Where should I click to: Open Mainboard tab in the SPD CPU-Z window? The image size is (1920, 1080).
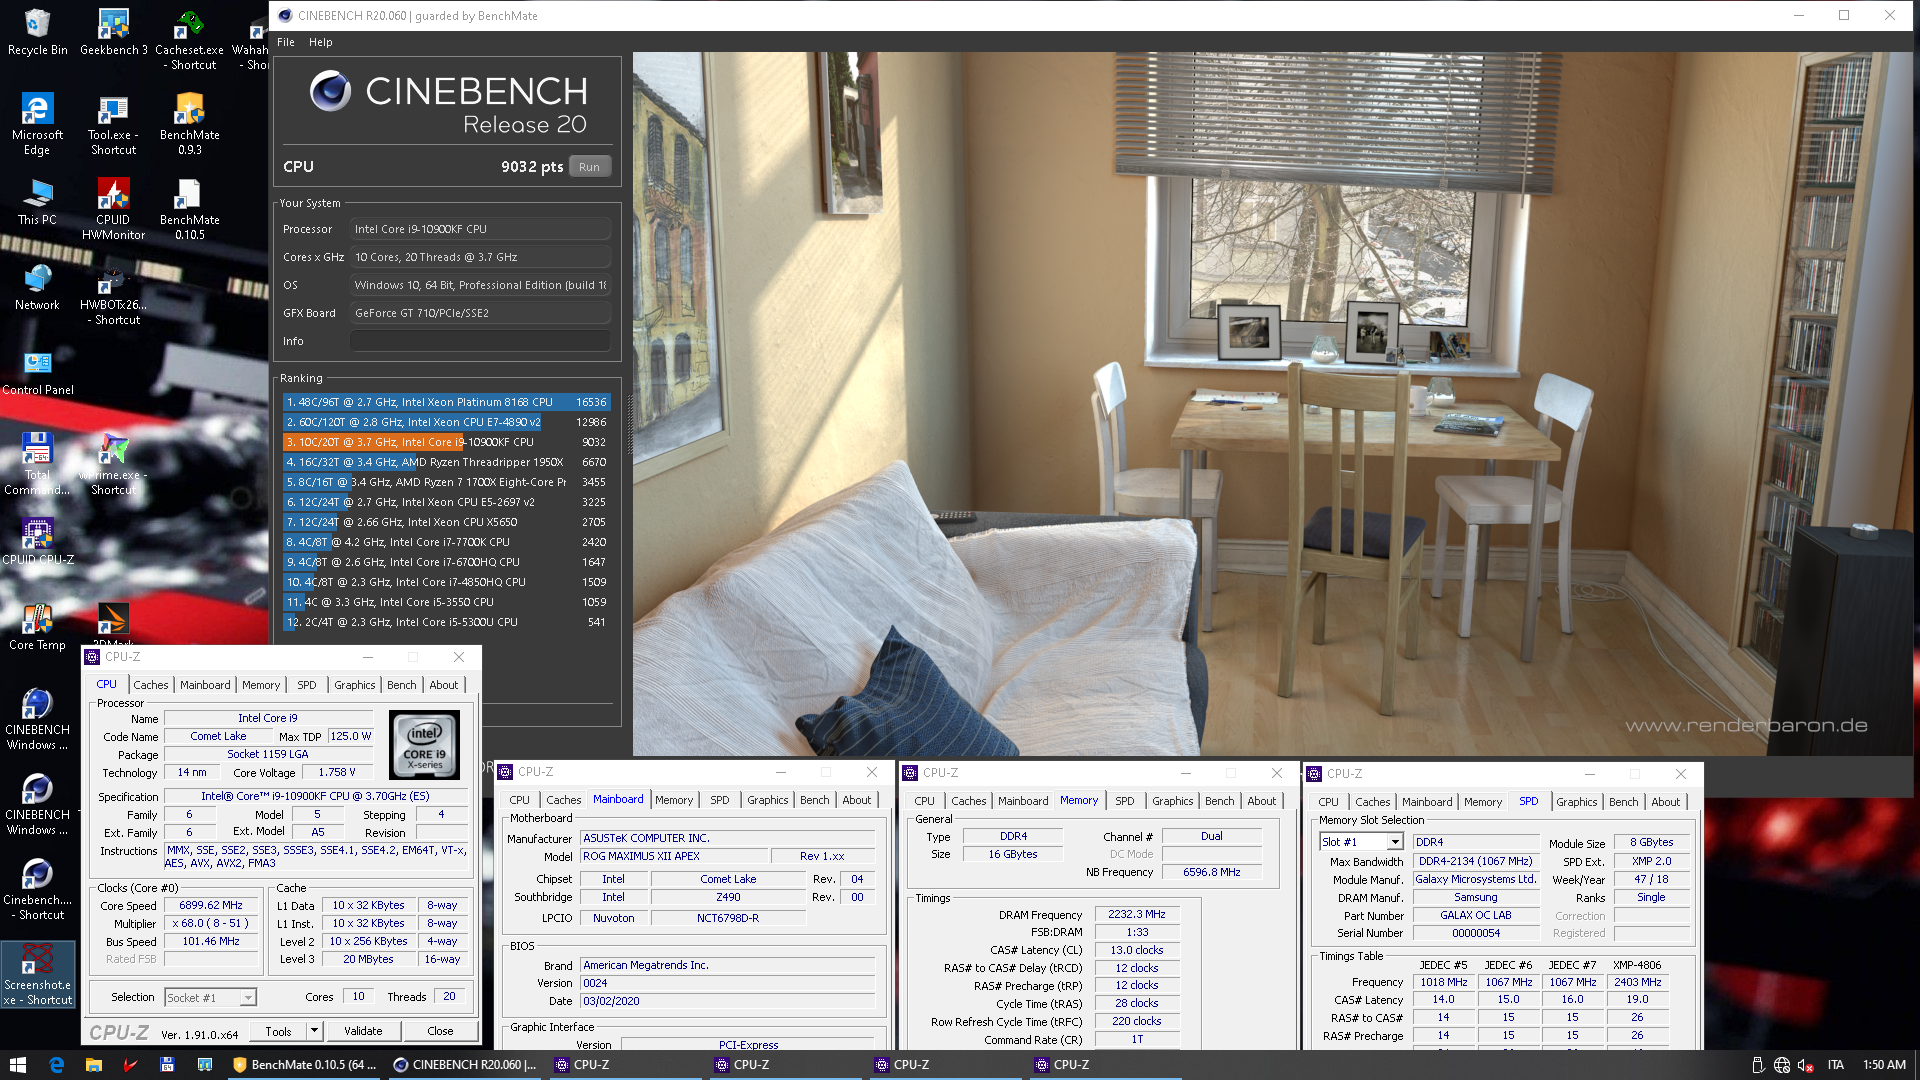[1427, 802]
